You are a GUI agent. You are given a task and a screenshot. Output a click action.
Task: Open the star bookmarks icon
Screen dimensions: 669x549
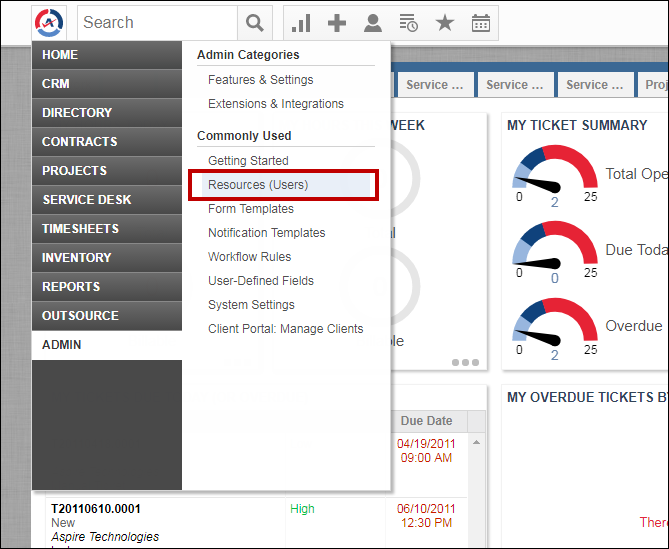pyautogui.click(x=444, y=23)
